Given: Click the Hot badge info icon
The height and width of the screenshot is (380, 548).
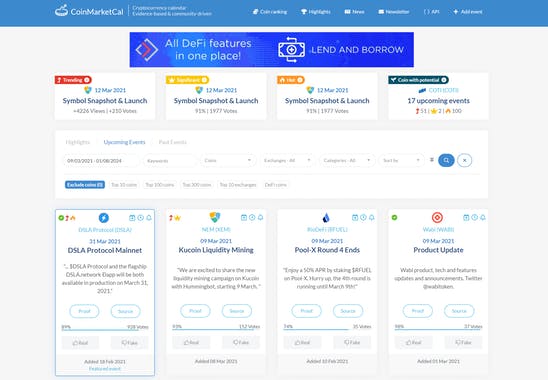Looking at the screenshot, I should tap(300, 80).
